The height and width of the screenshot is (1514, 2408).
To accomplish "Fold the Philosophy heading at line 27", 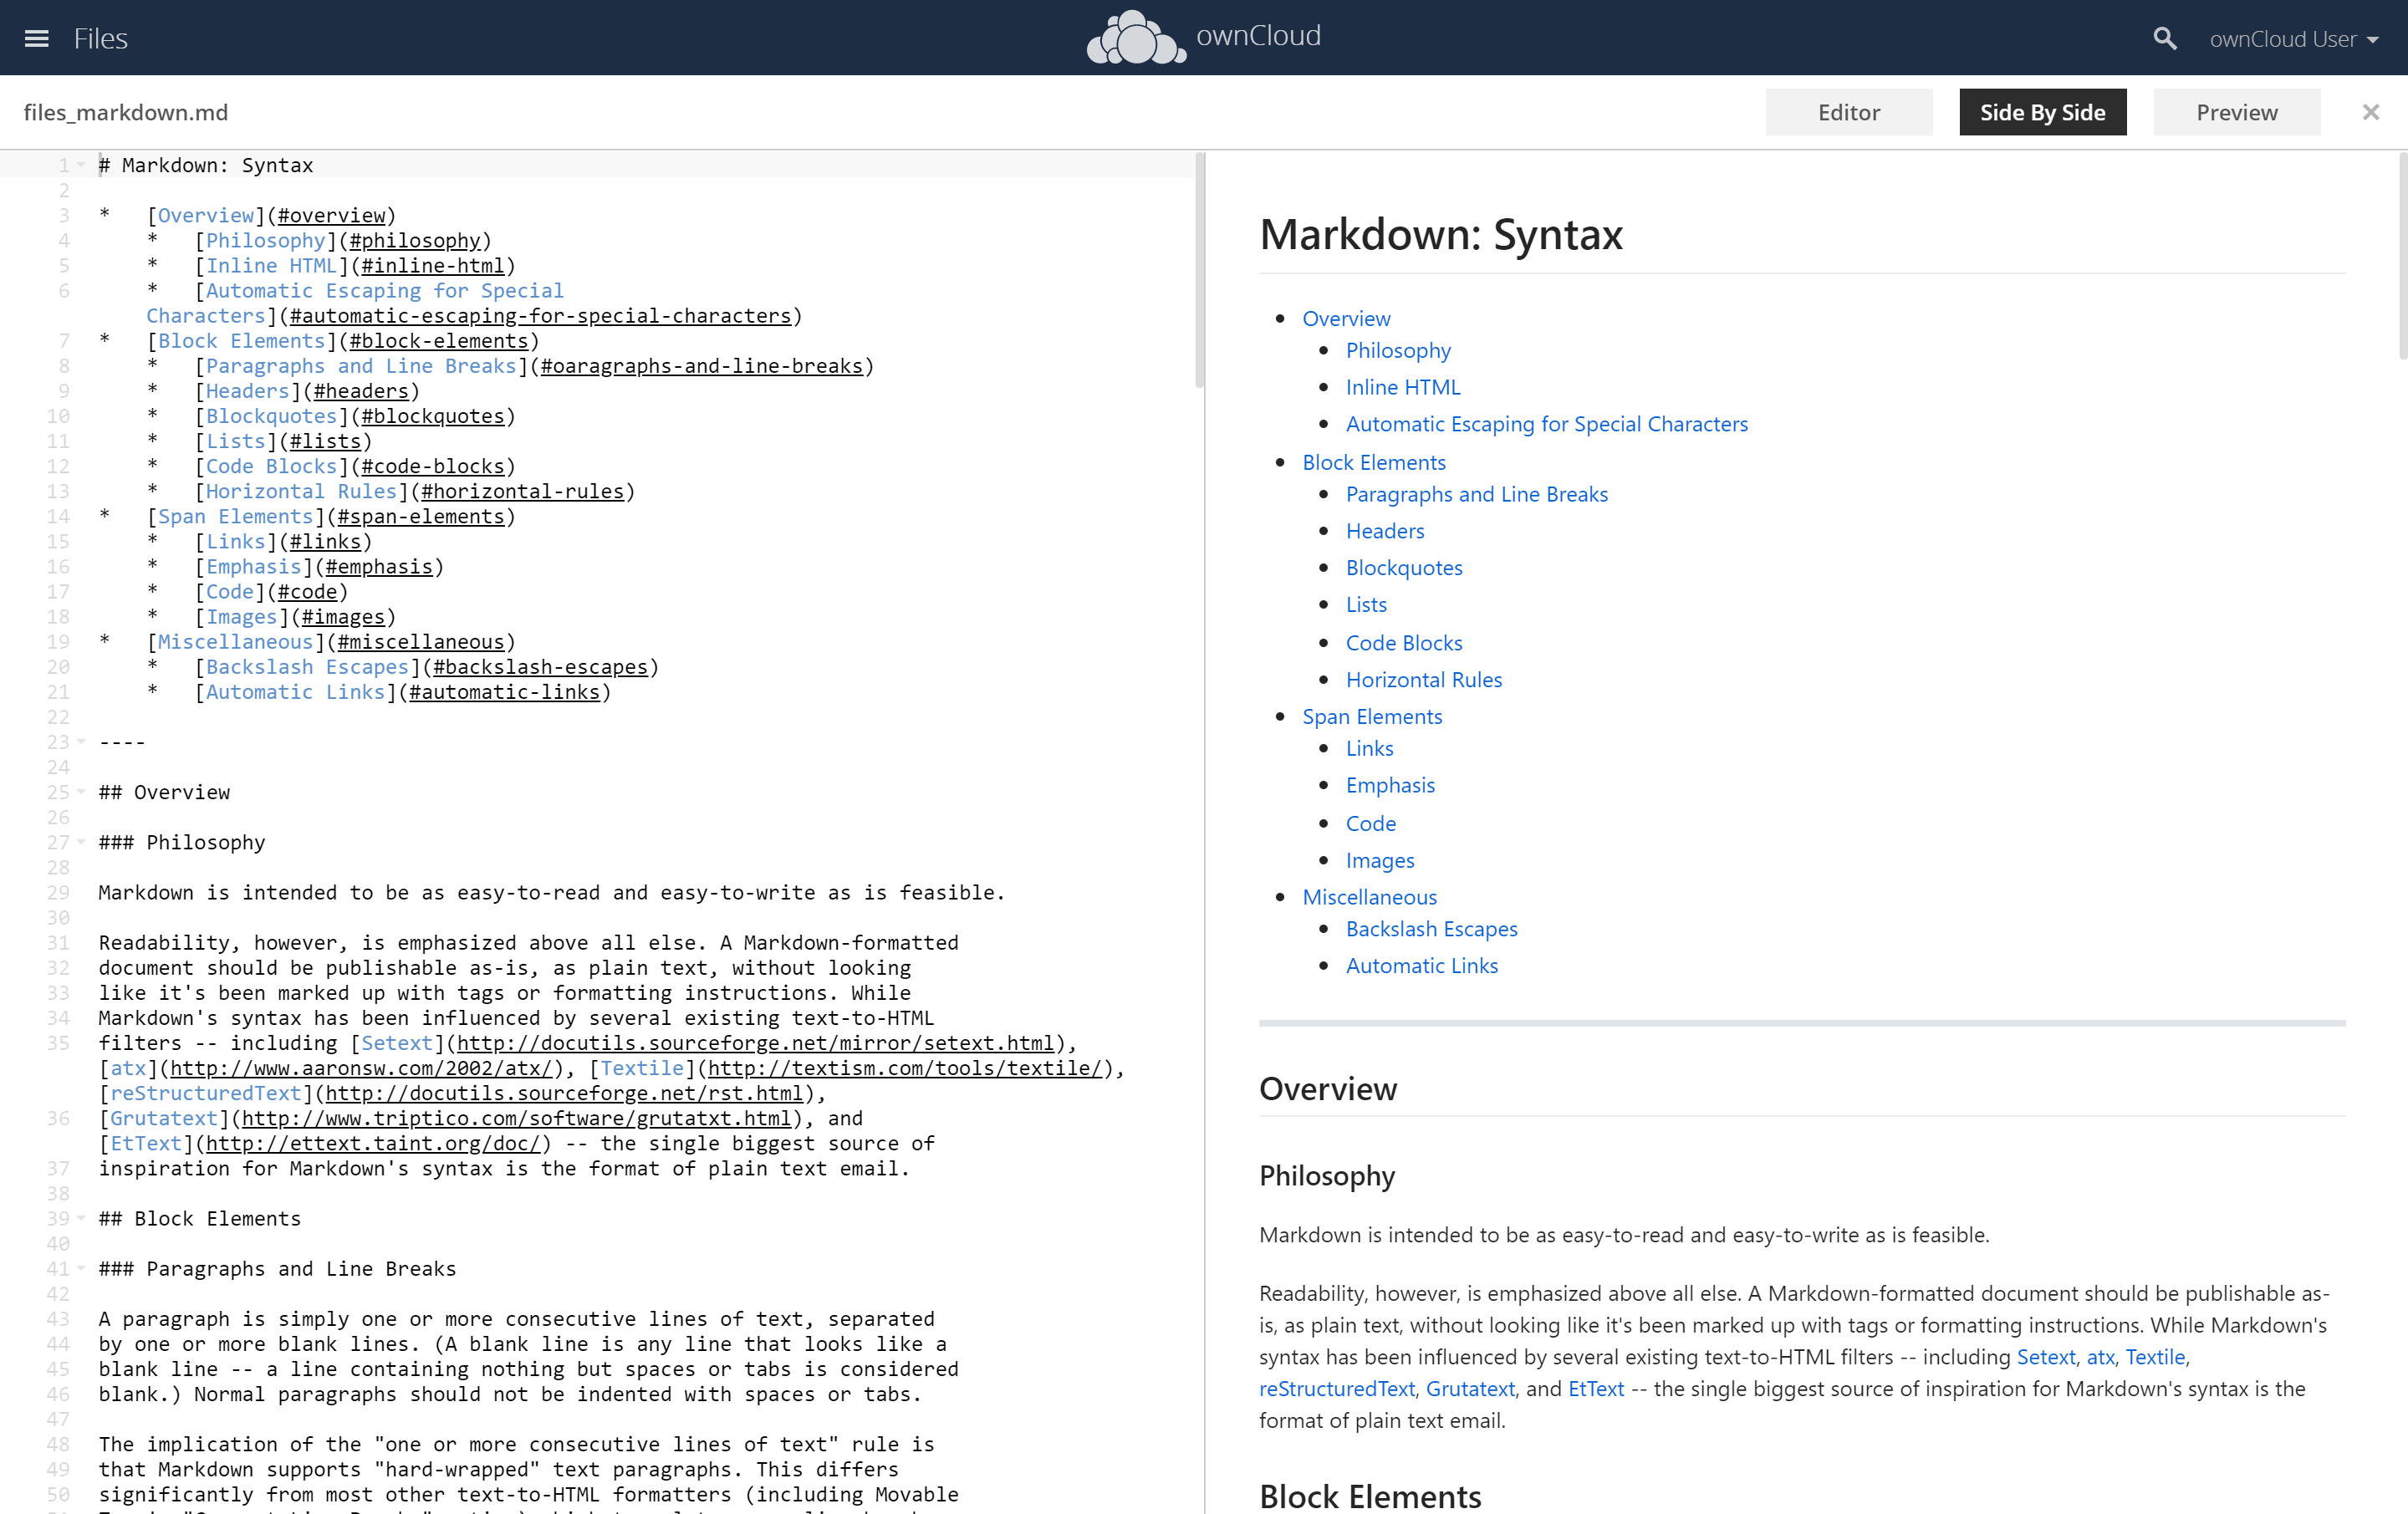I will point(81,842).
